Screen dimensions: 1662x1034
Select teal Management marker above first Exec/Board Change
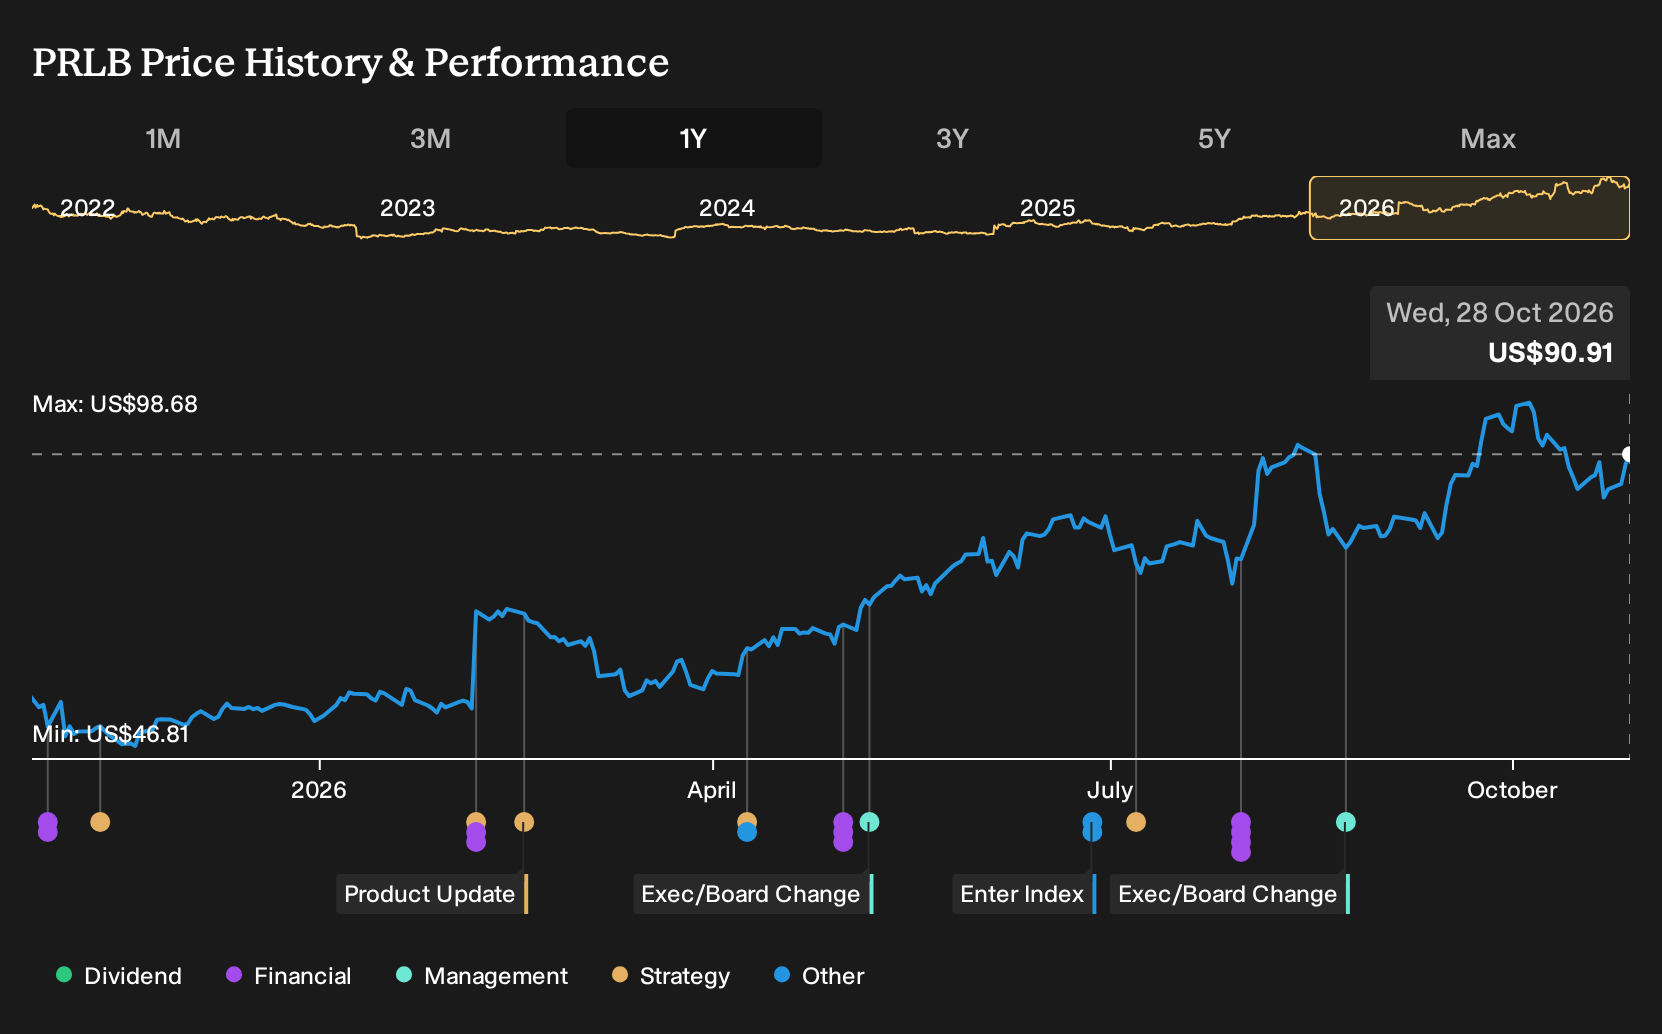pyautogui.click(x=870, y=822)
